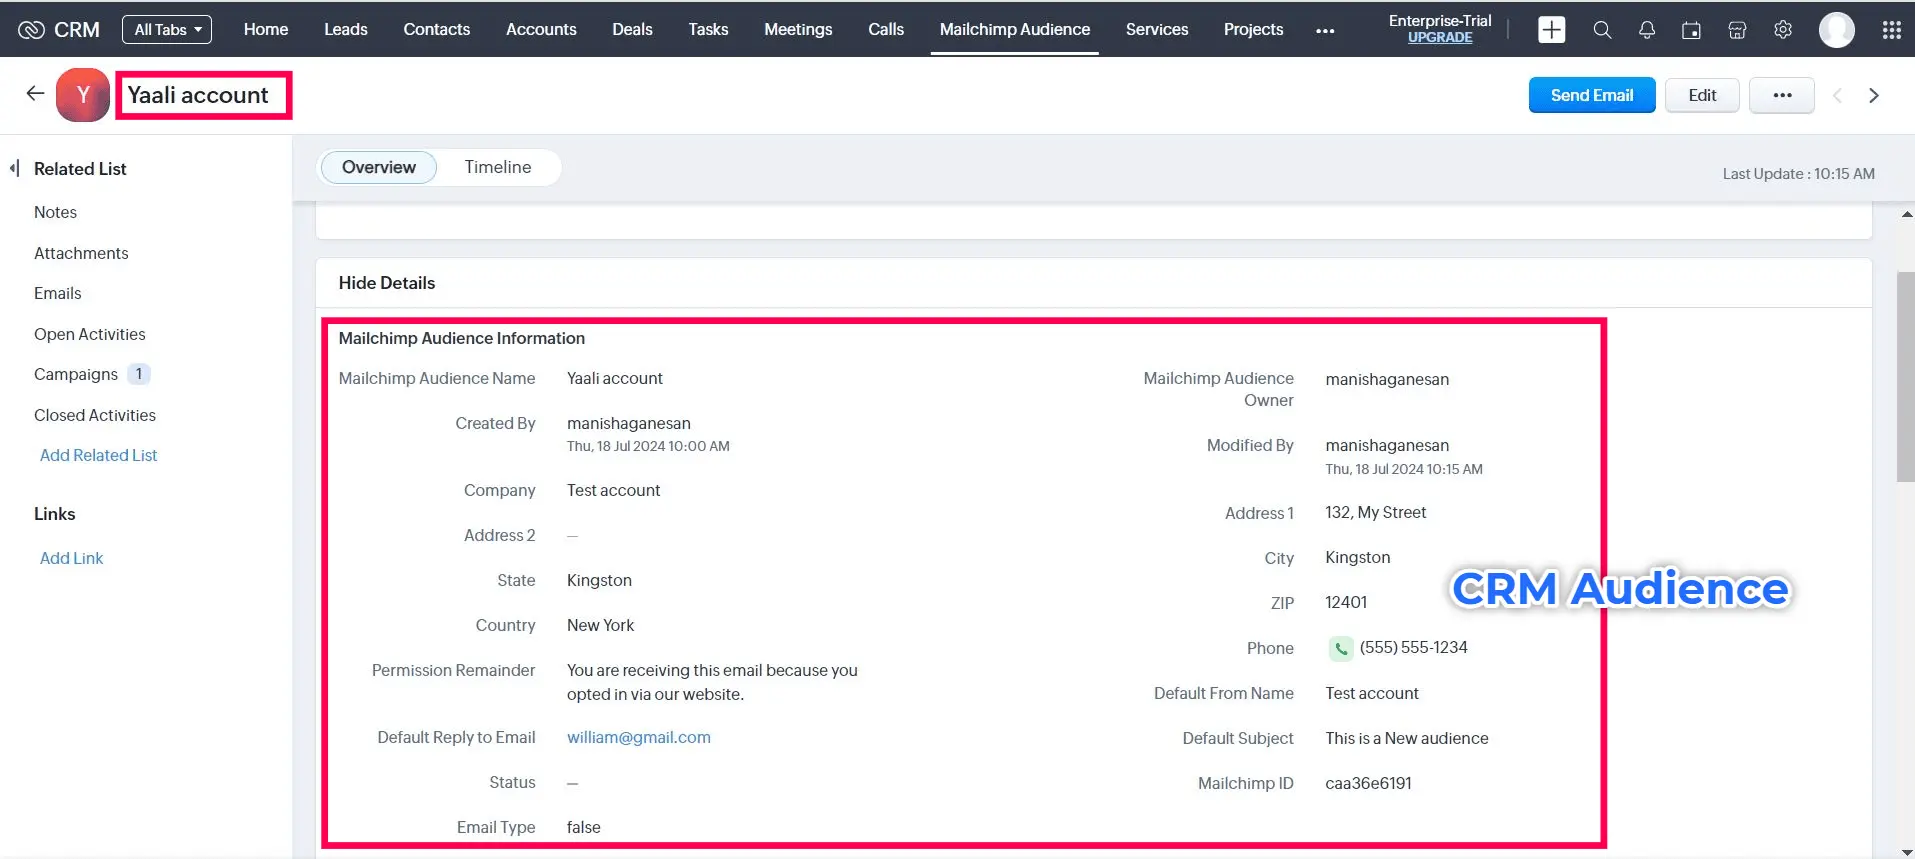Click Hide Details
The image size is (1915, 859).
coord(387,283)
